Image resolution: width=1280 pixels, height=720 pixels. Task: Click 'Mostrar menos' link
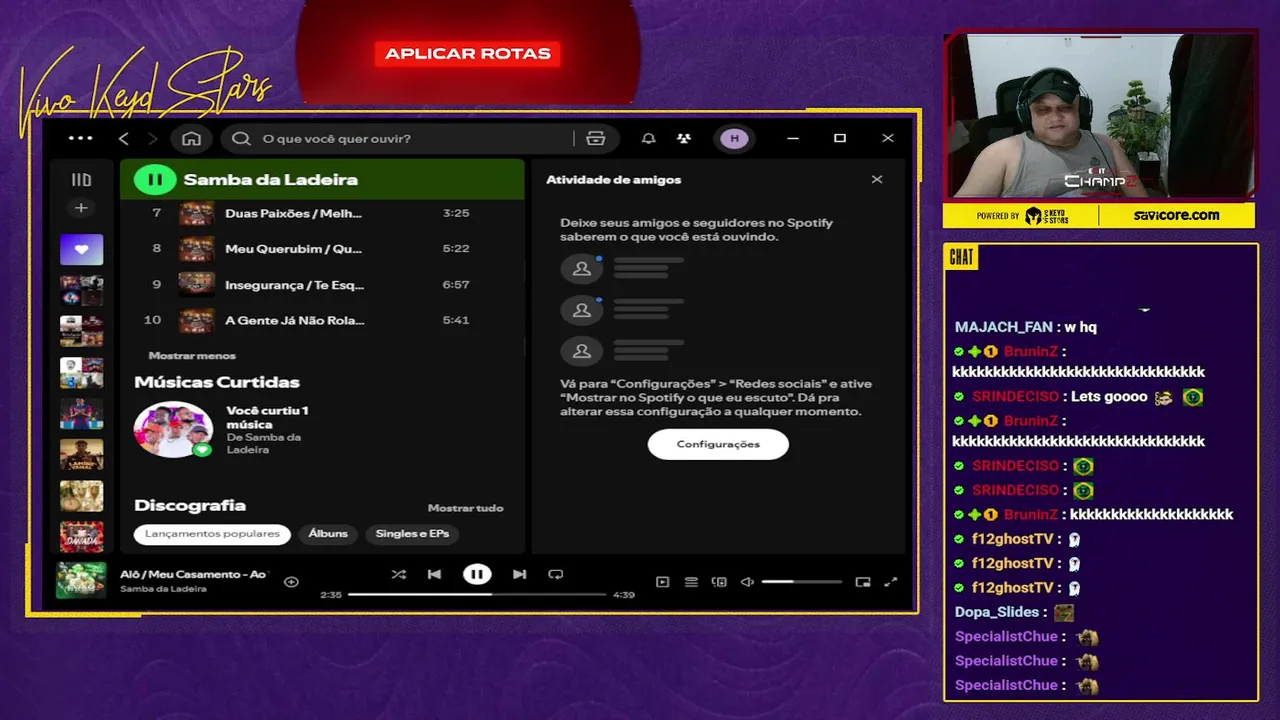click(192, 356)
